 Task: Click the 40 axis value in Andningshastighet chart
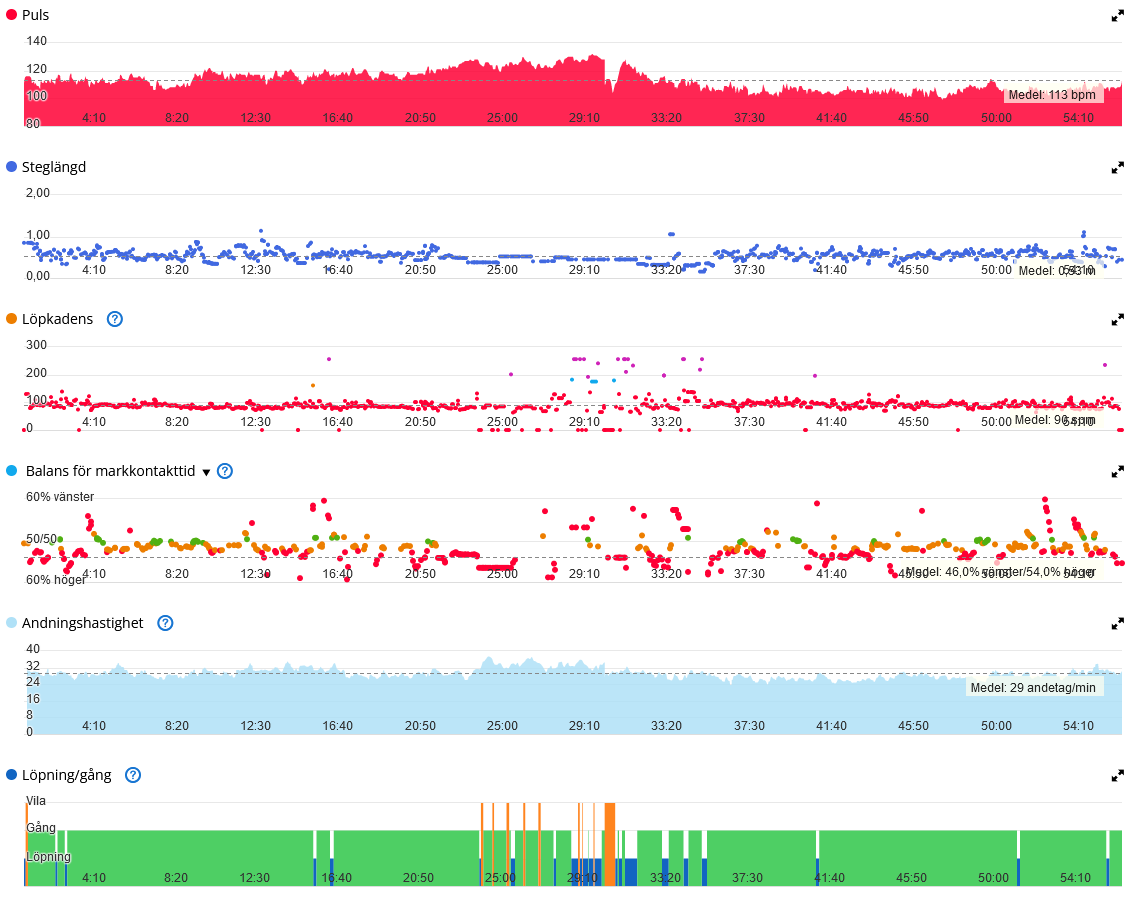[33, 649]
